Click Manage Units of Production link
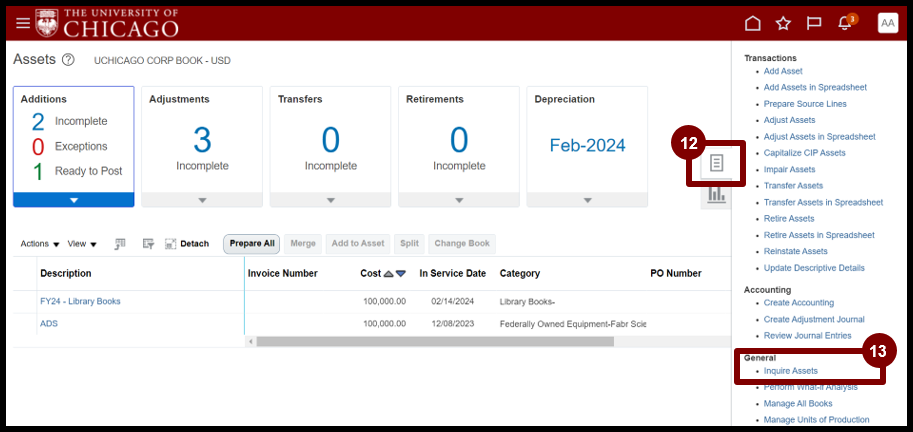 click(x=816, y=420)
